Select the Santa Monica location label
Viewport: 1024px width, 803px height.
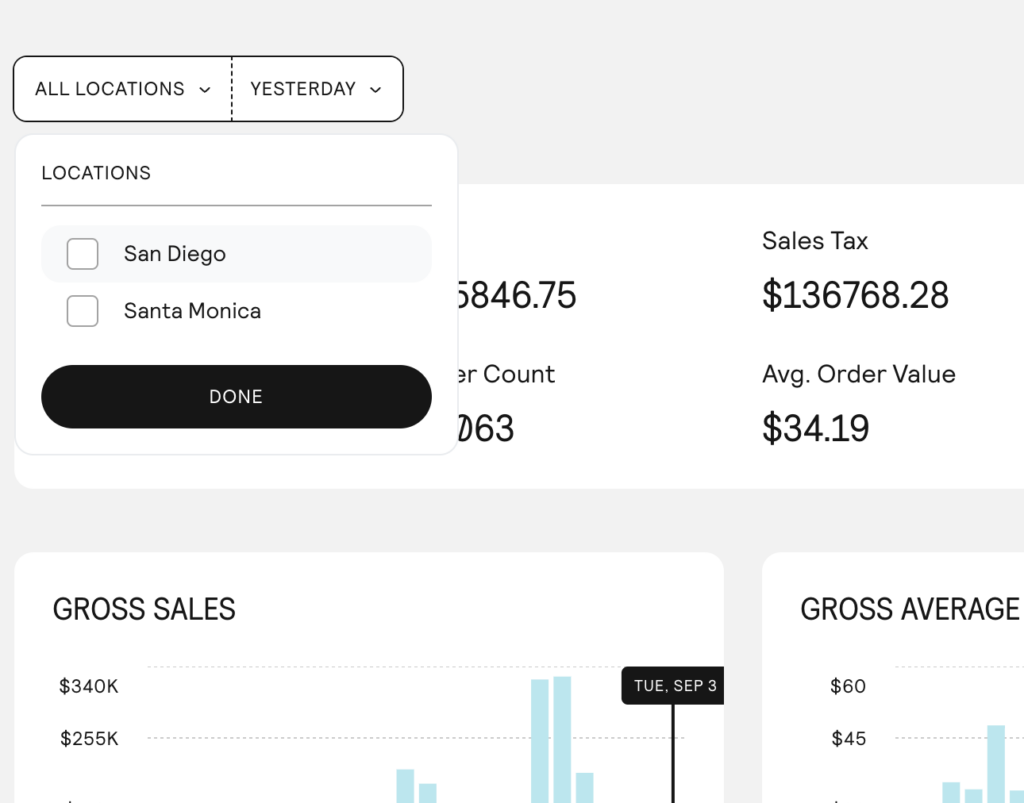click(x=192, y=311)
